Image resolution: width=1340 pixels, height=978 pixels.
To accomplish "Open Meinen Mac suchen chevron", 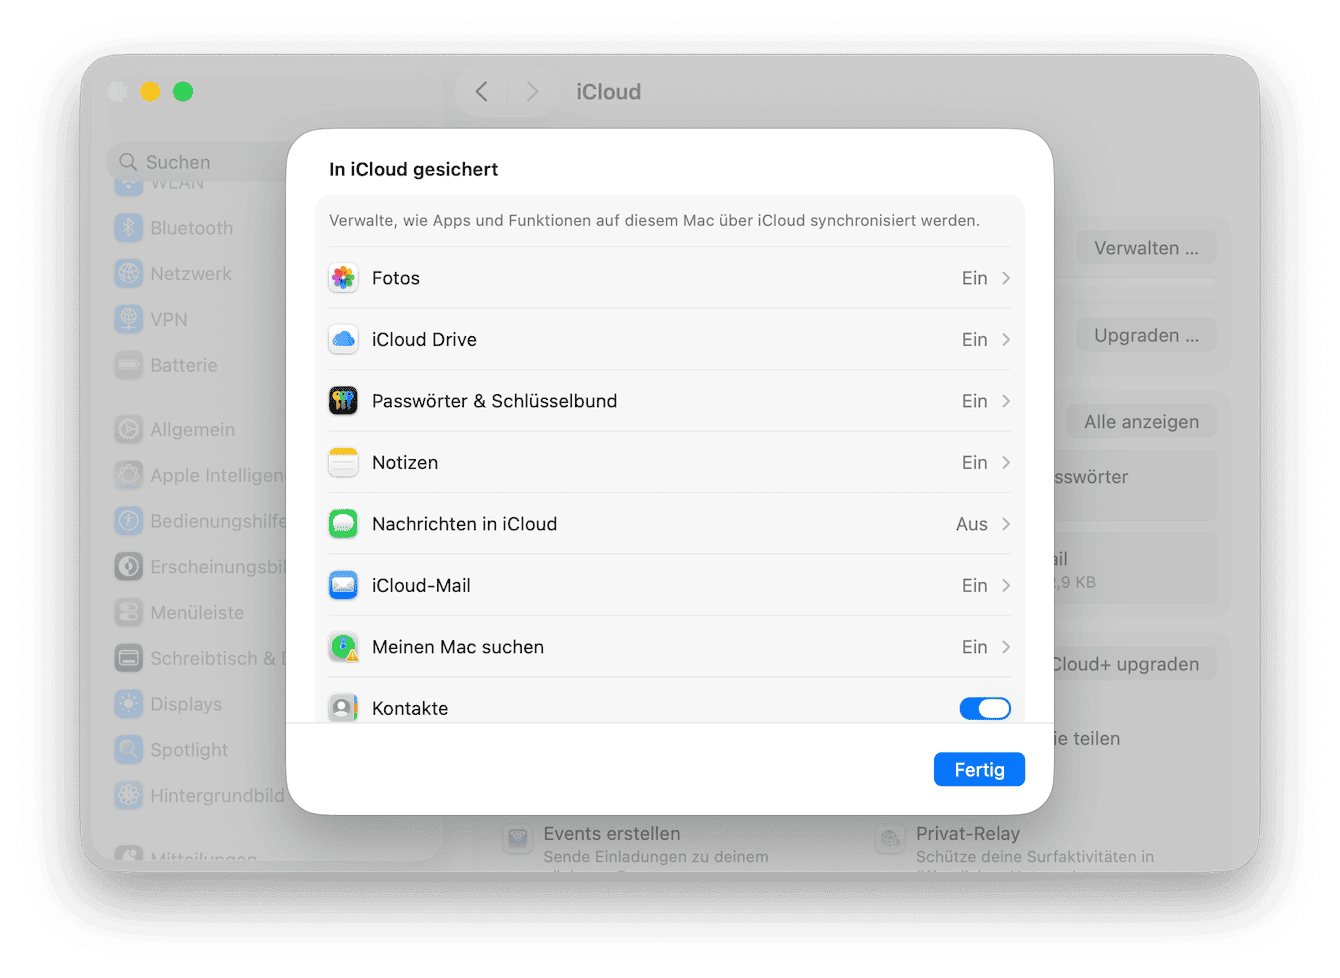I will (x=1006, y=647).
